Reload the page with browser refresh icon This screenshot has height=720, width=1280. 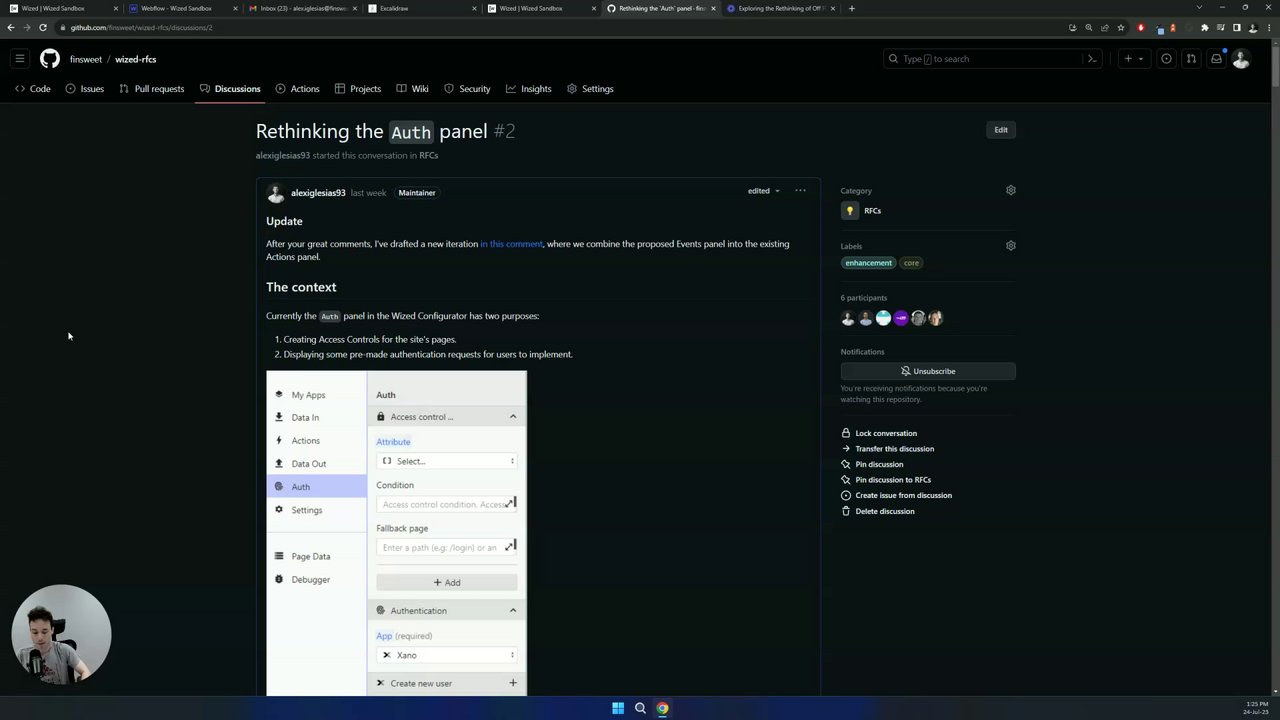[x=43, y=27]
